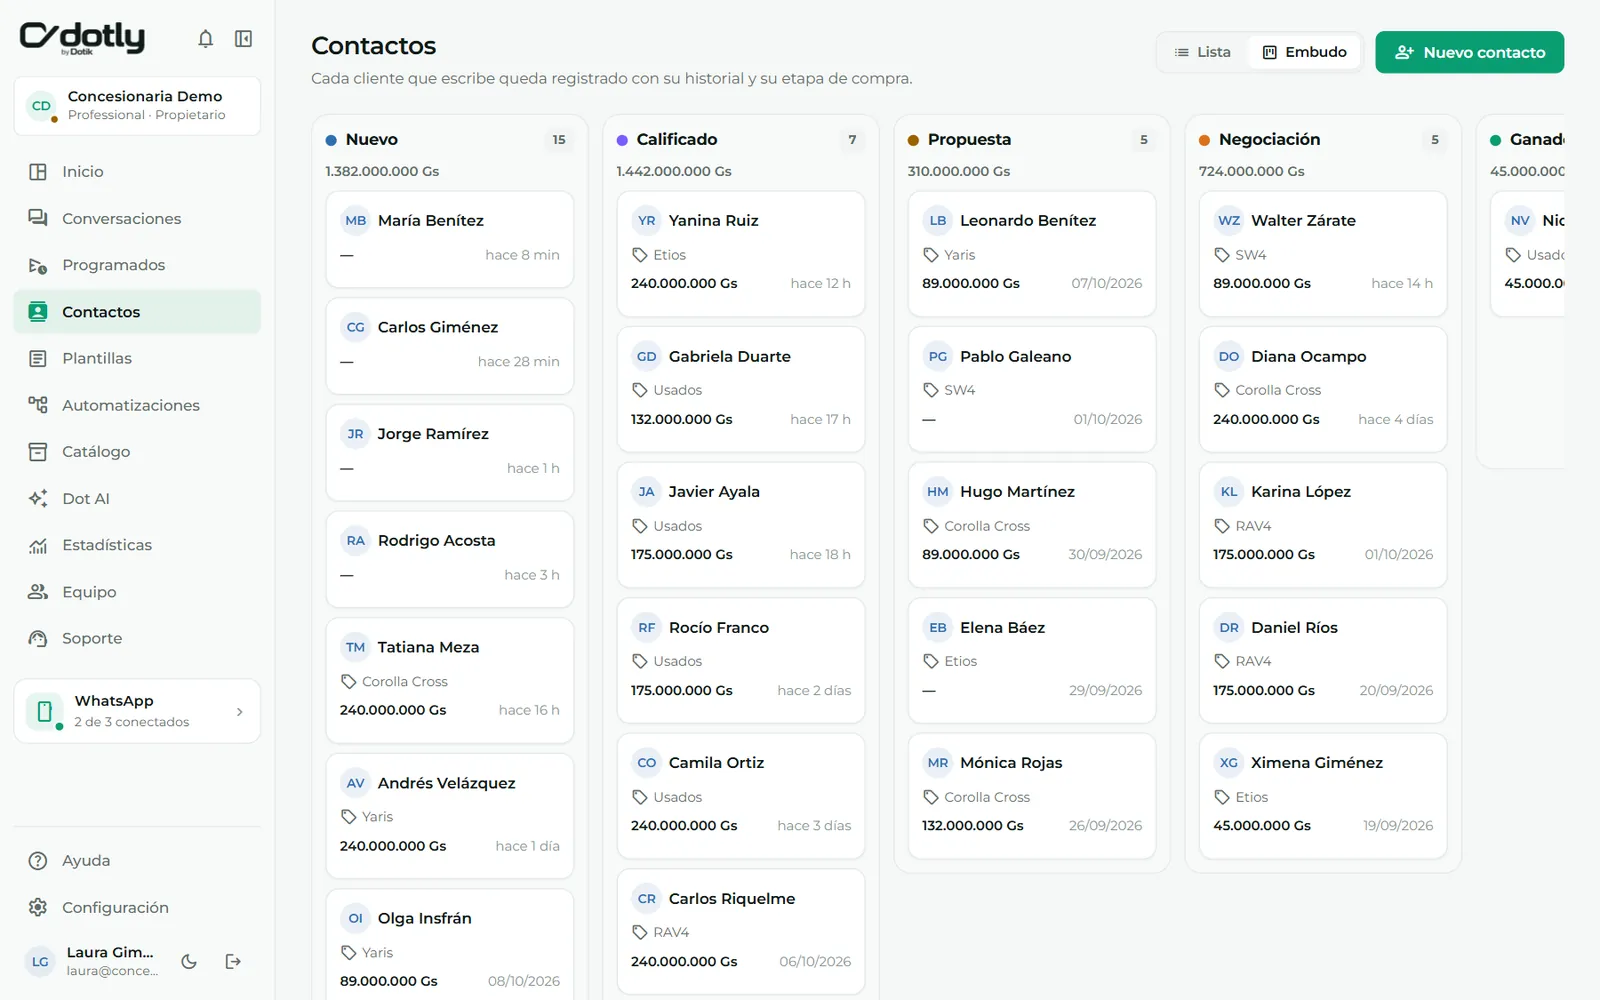Click the Mónica Rojas name
This screenshot has height=1000, width=1600.
(1011, 763)
